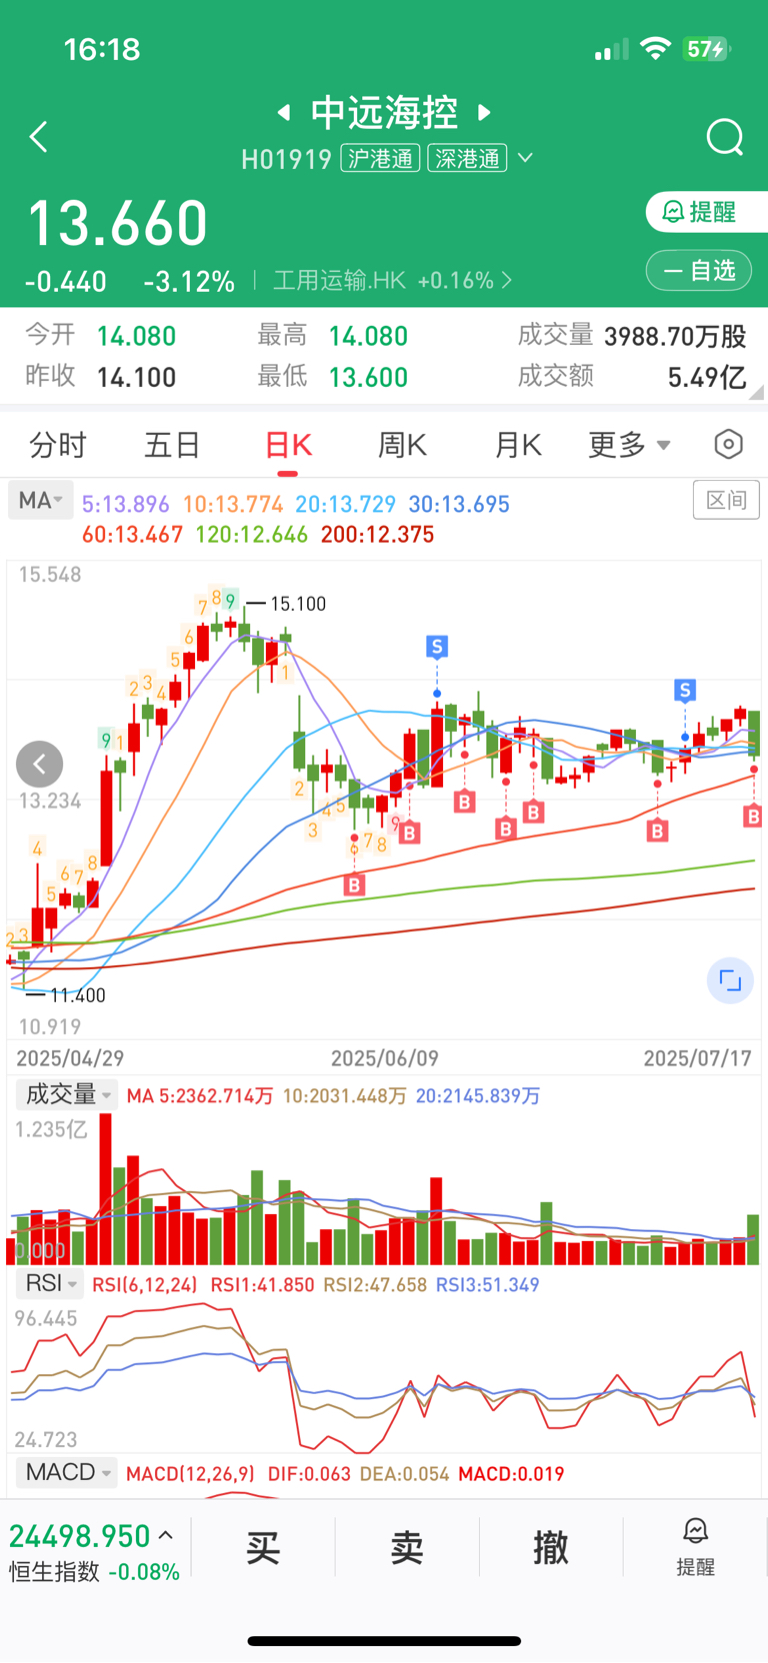Open chart settings hexagon icon
768x1663 pixels.
729,444
